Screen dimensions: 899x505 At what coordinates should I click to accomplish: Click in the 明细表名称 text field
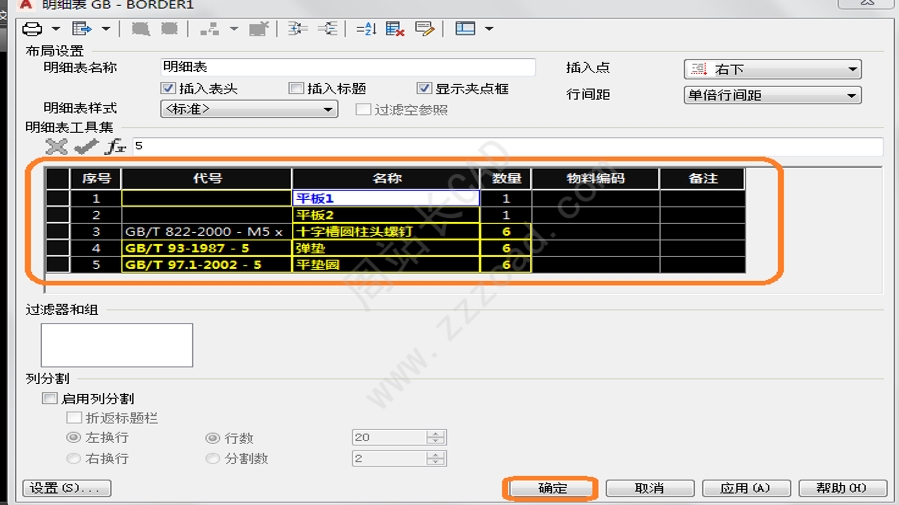[348, 68]
